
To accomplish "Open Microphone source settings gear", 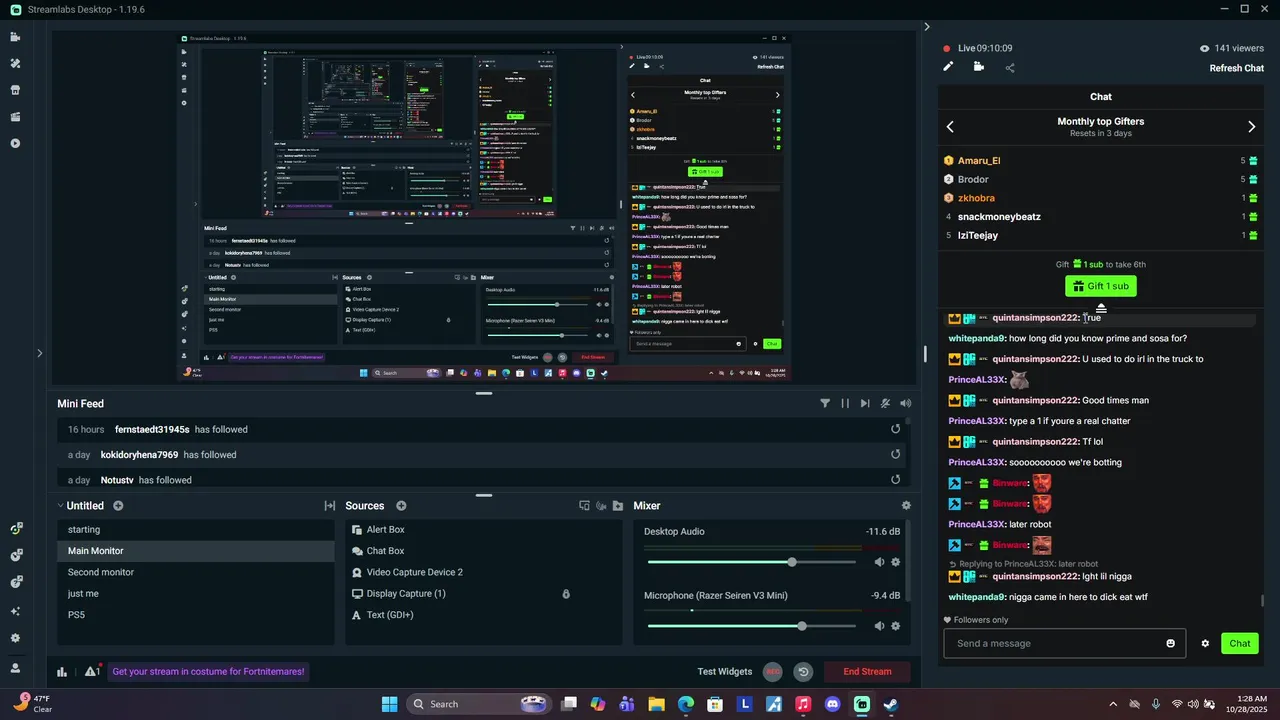I will pos(895,626).
